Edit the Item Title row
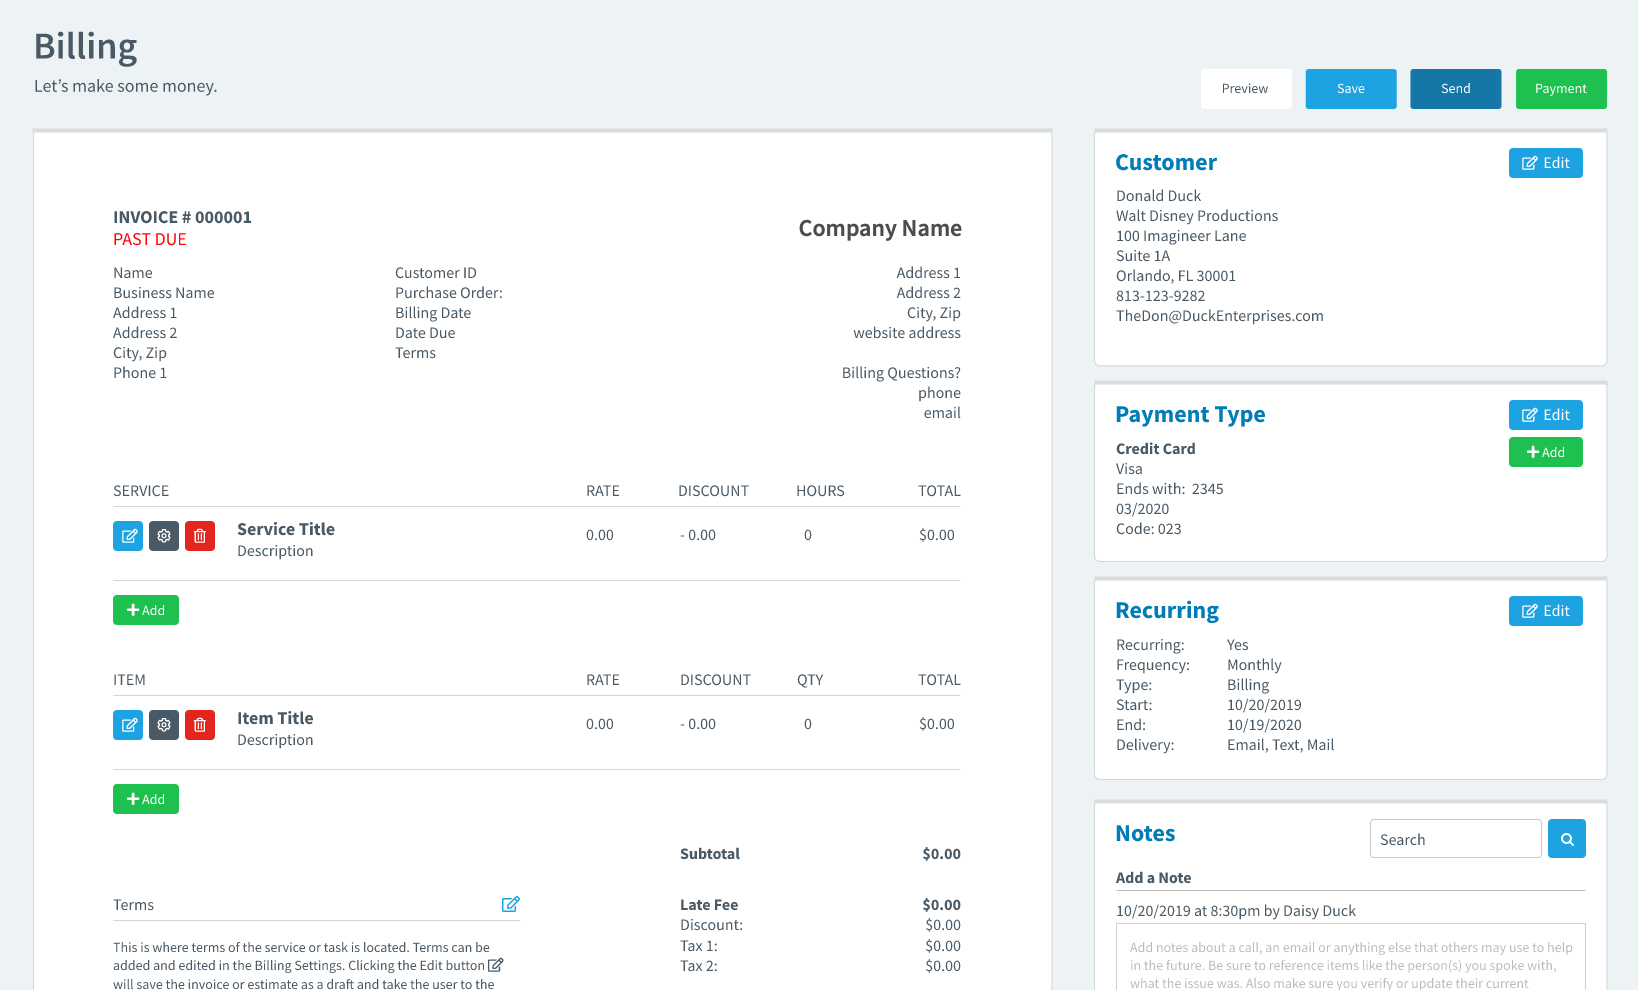1638x990 pixels. (128, 725)
